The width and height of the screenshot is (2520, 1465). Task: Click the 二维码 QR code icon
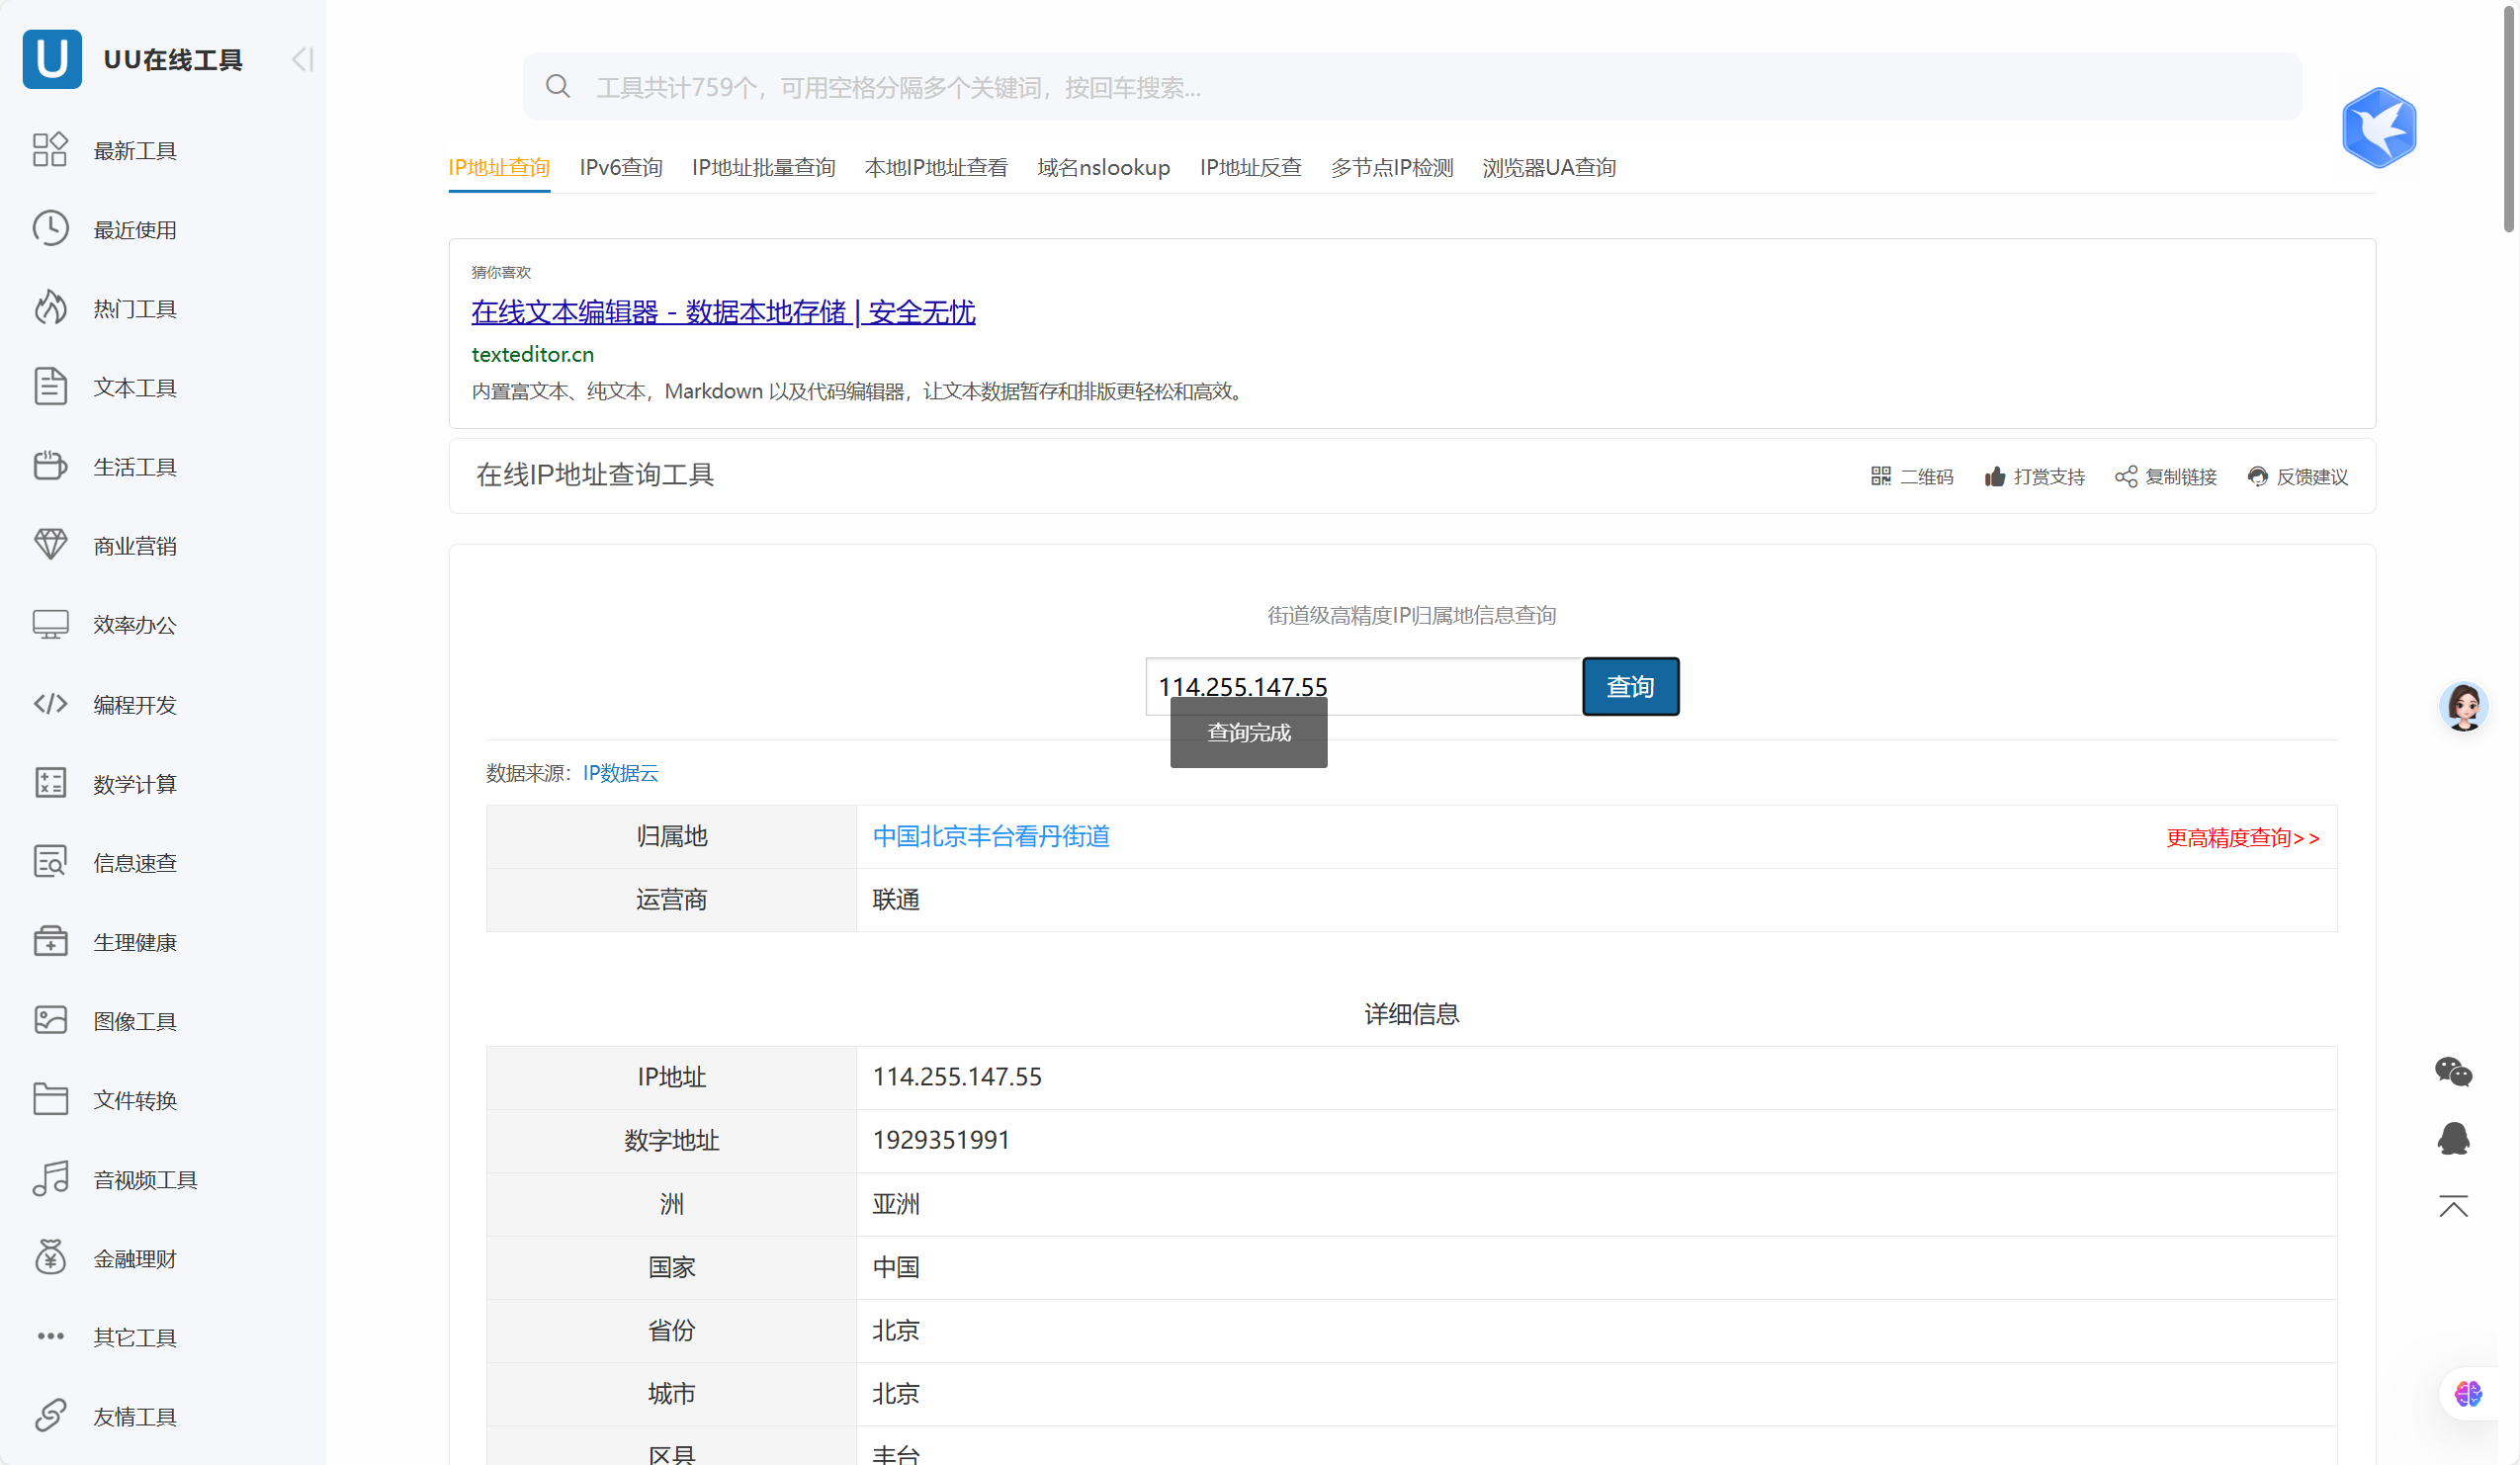(1880, 476)
